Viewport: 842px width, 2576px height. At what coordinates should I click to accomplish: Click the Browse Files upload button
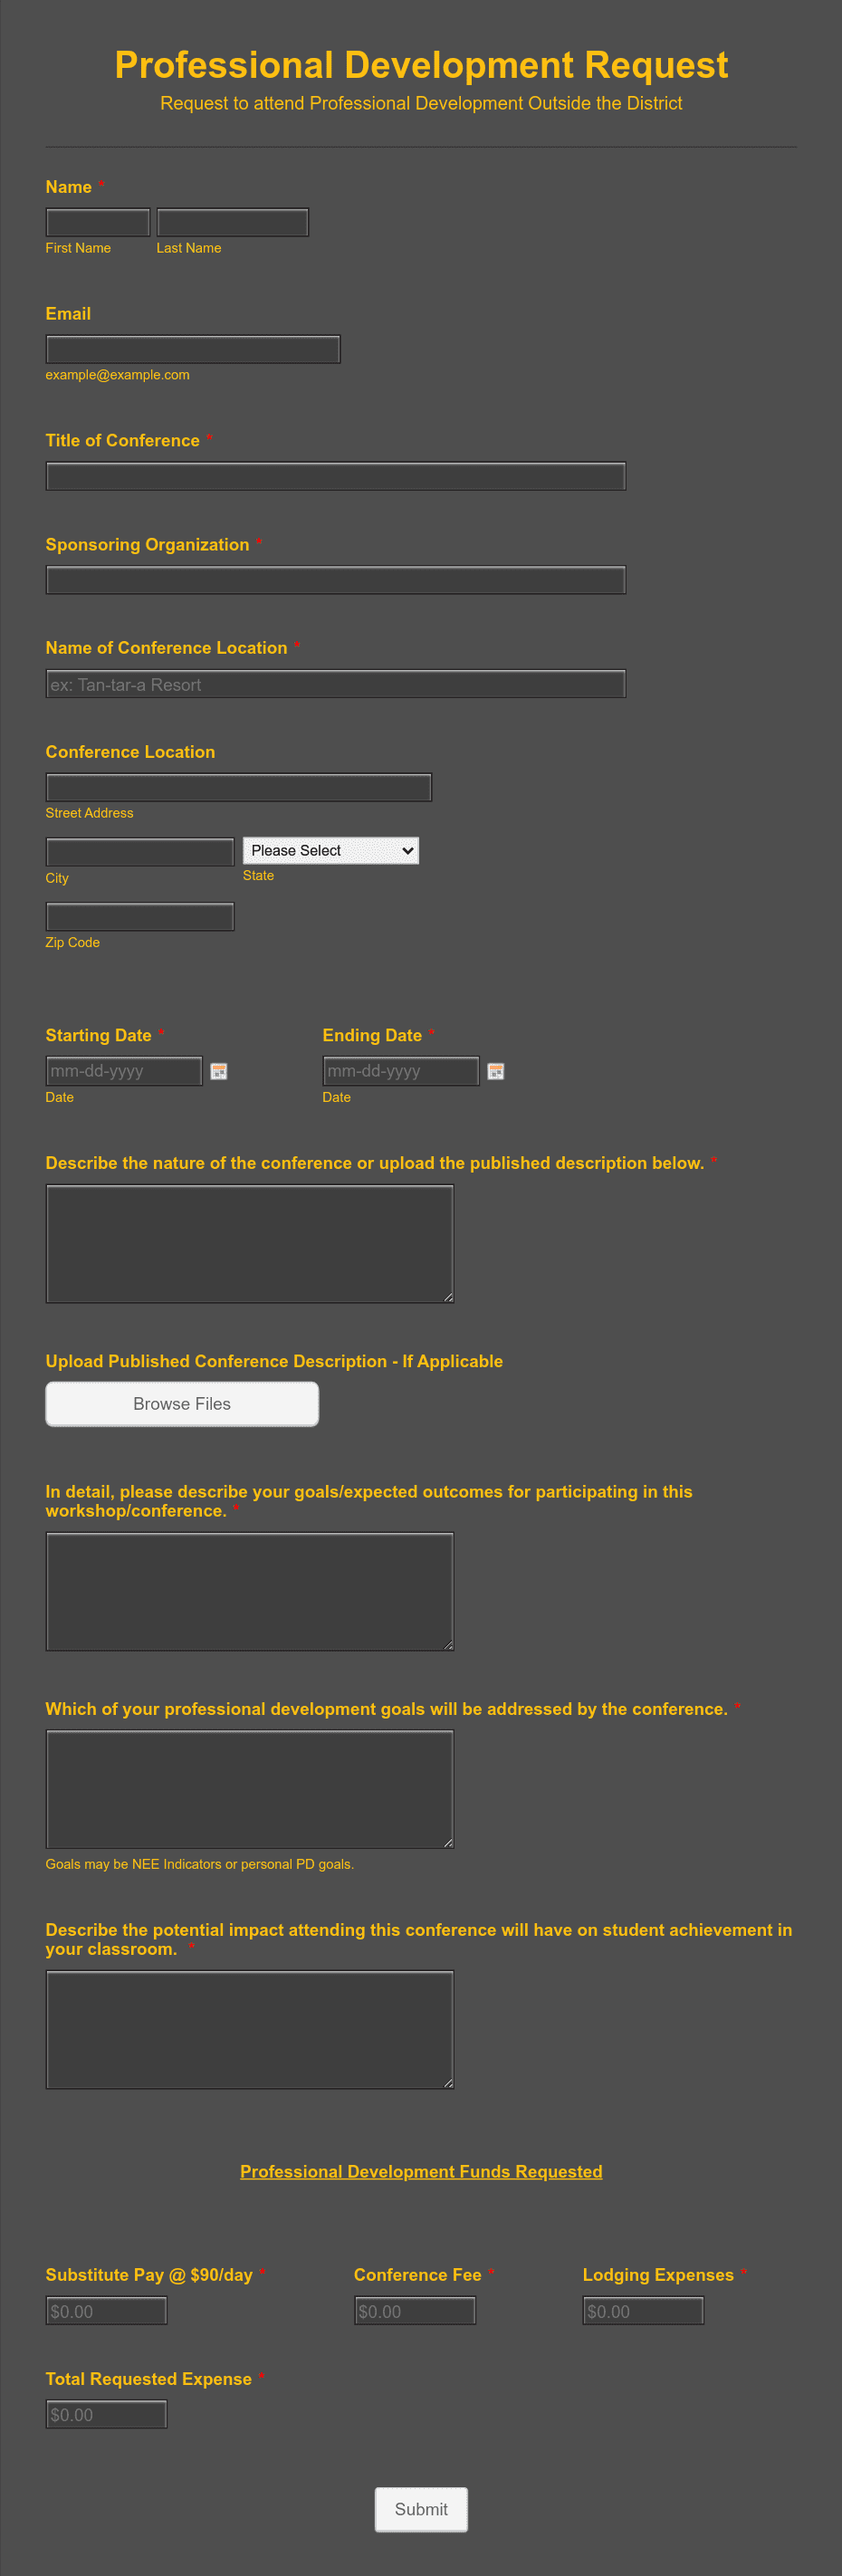click(181, 1403)
